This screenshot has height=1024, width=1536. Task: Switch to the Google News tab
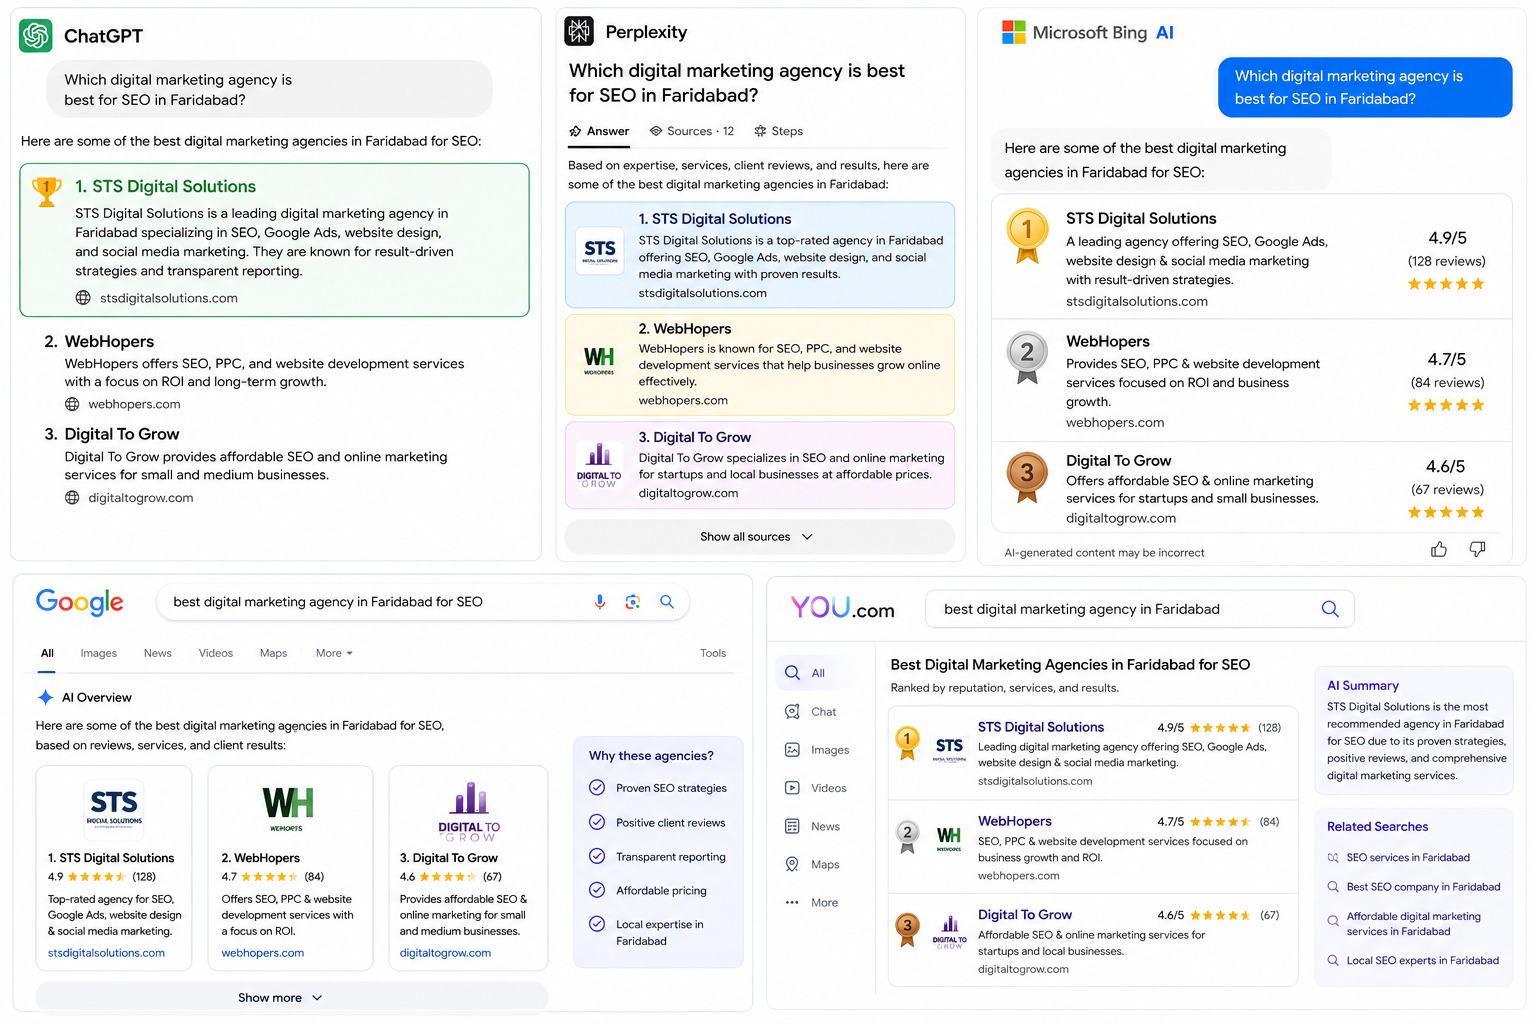click(x=158, y=653)
